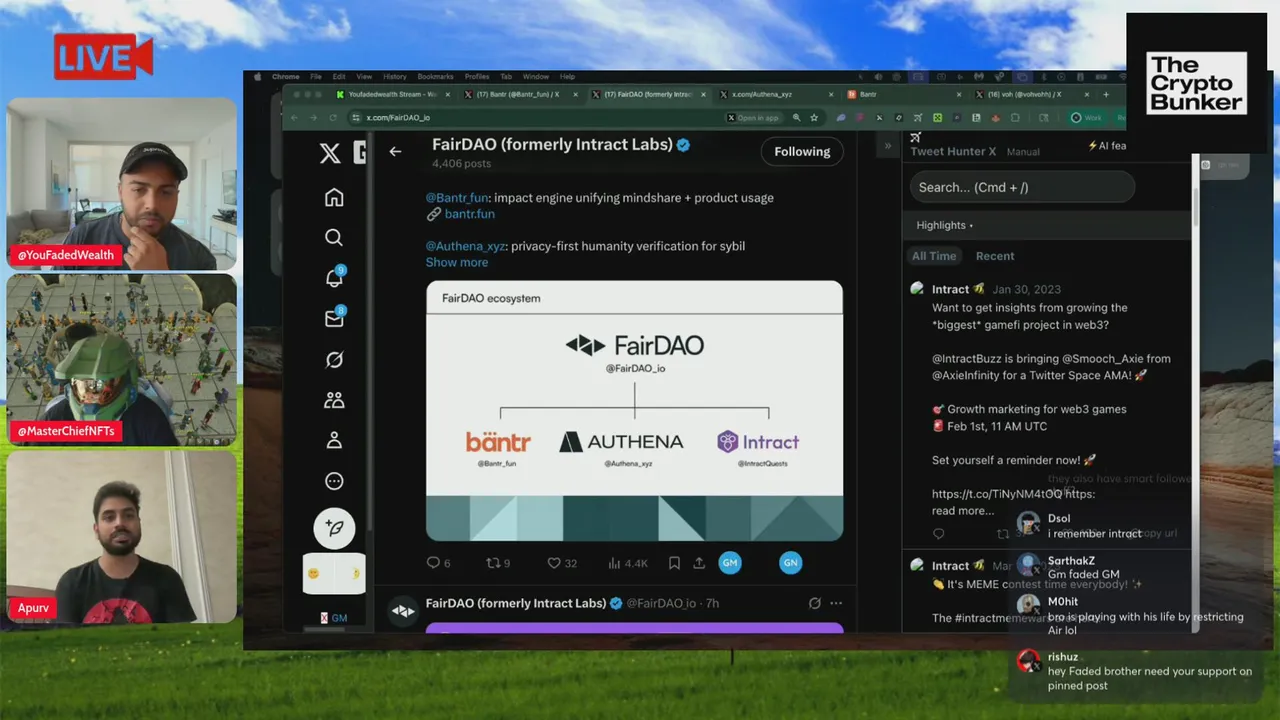
Task: Open a new Chrome tab
Action: 1106,94
